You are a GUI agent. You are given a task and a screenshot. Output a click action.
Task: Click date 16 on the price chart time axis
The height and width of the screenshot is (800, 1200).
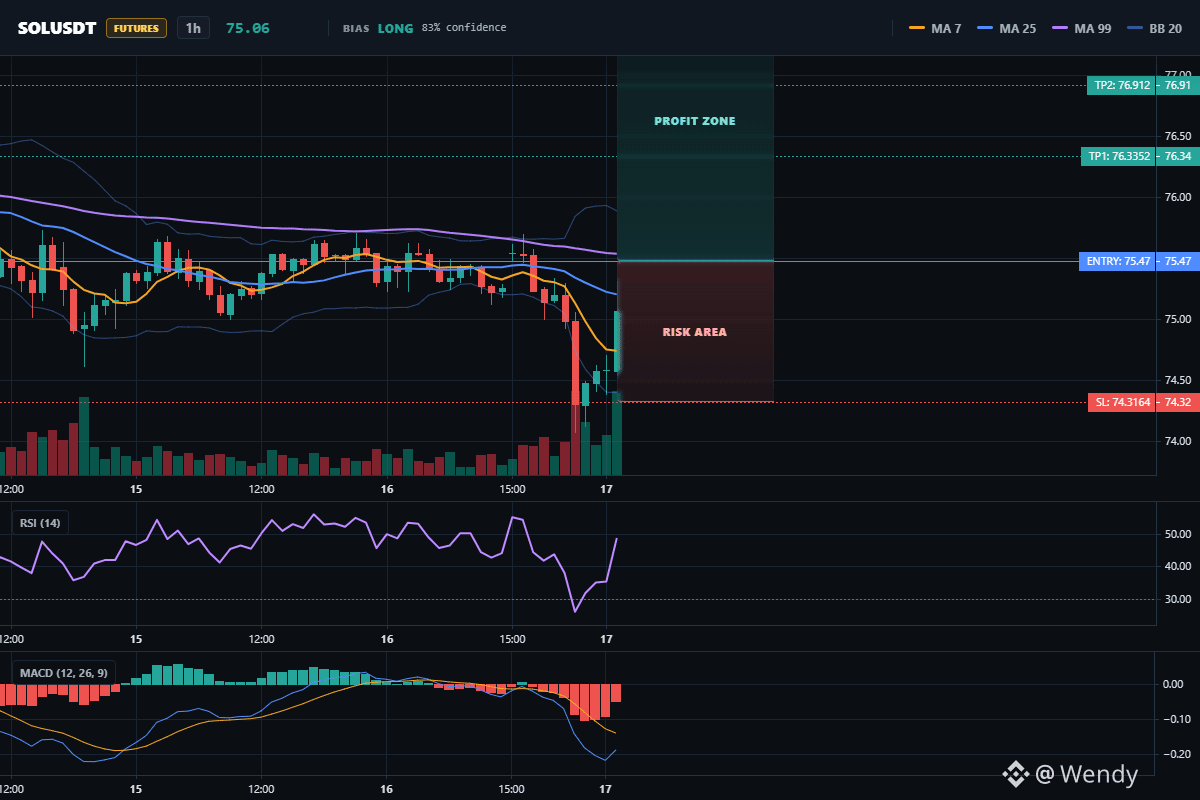pos(387,489)
